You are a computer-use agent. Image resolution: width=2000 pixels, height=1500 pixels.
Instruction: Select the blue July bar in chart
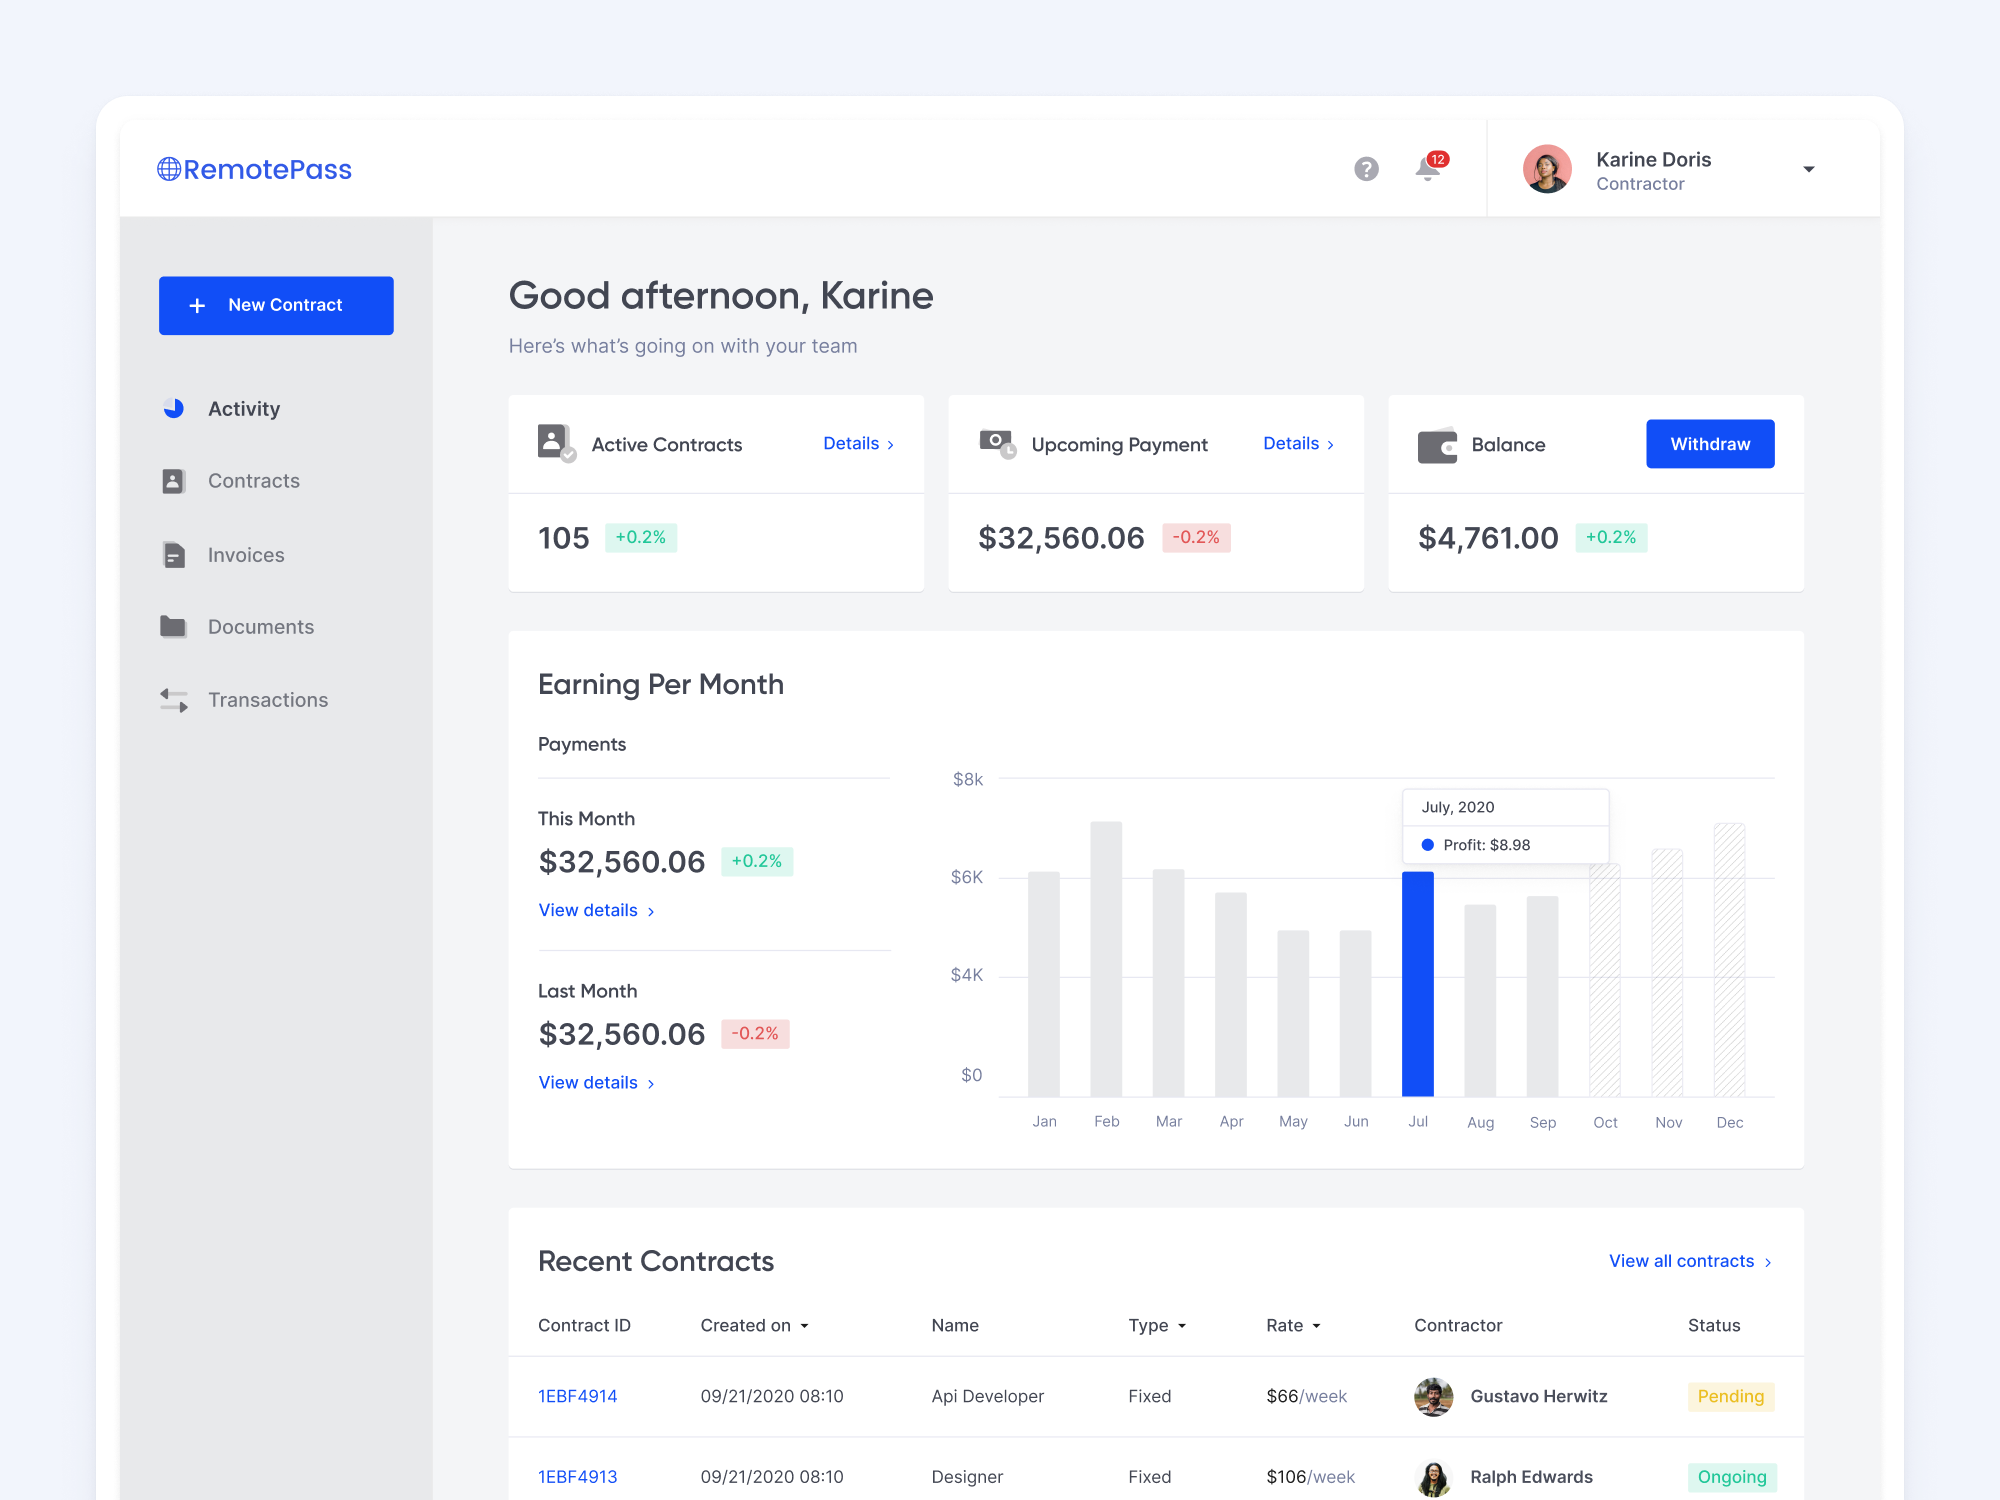pos(1417,984)
